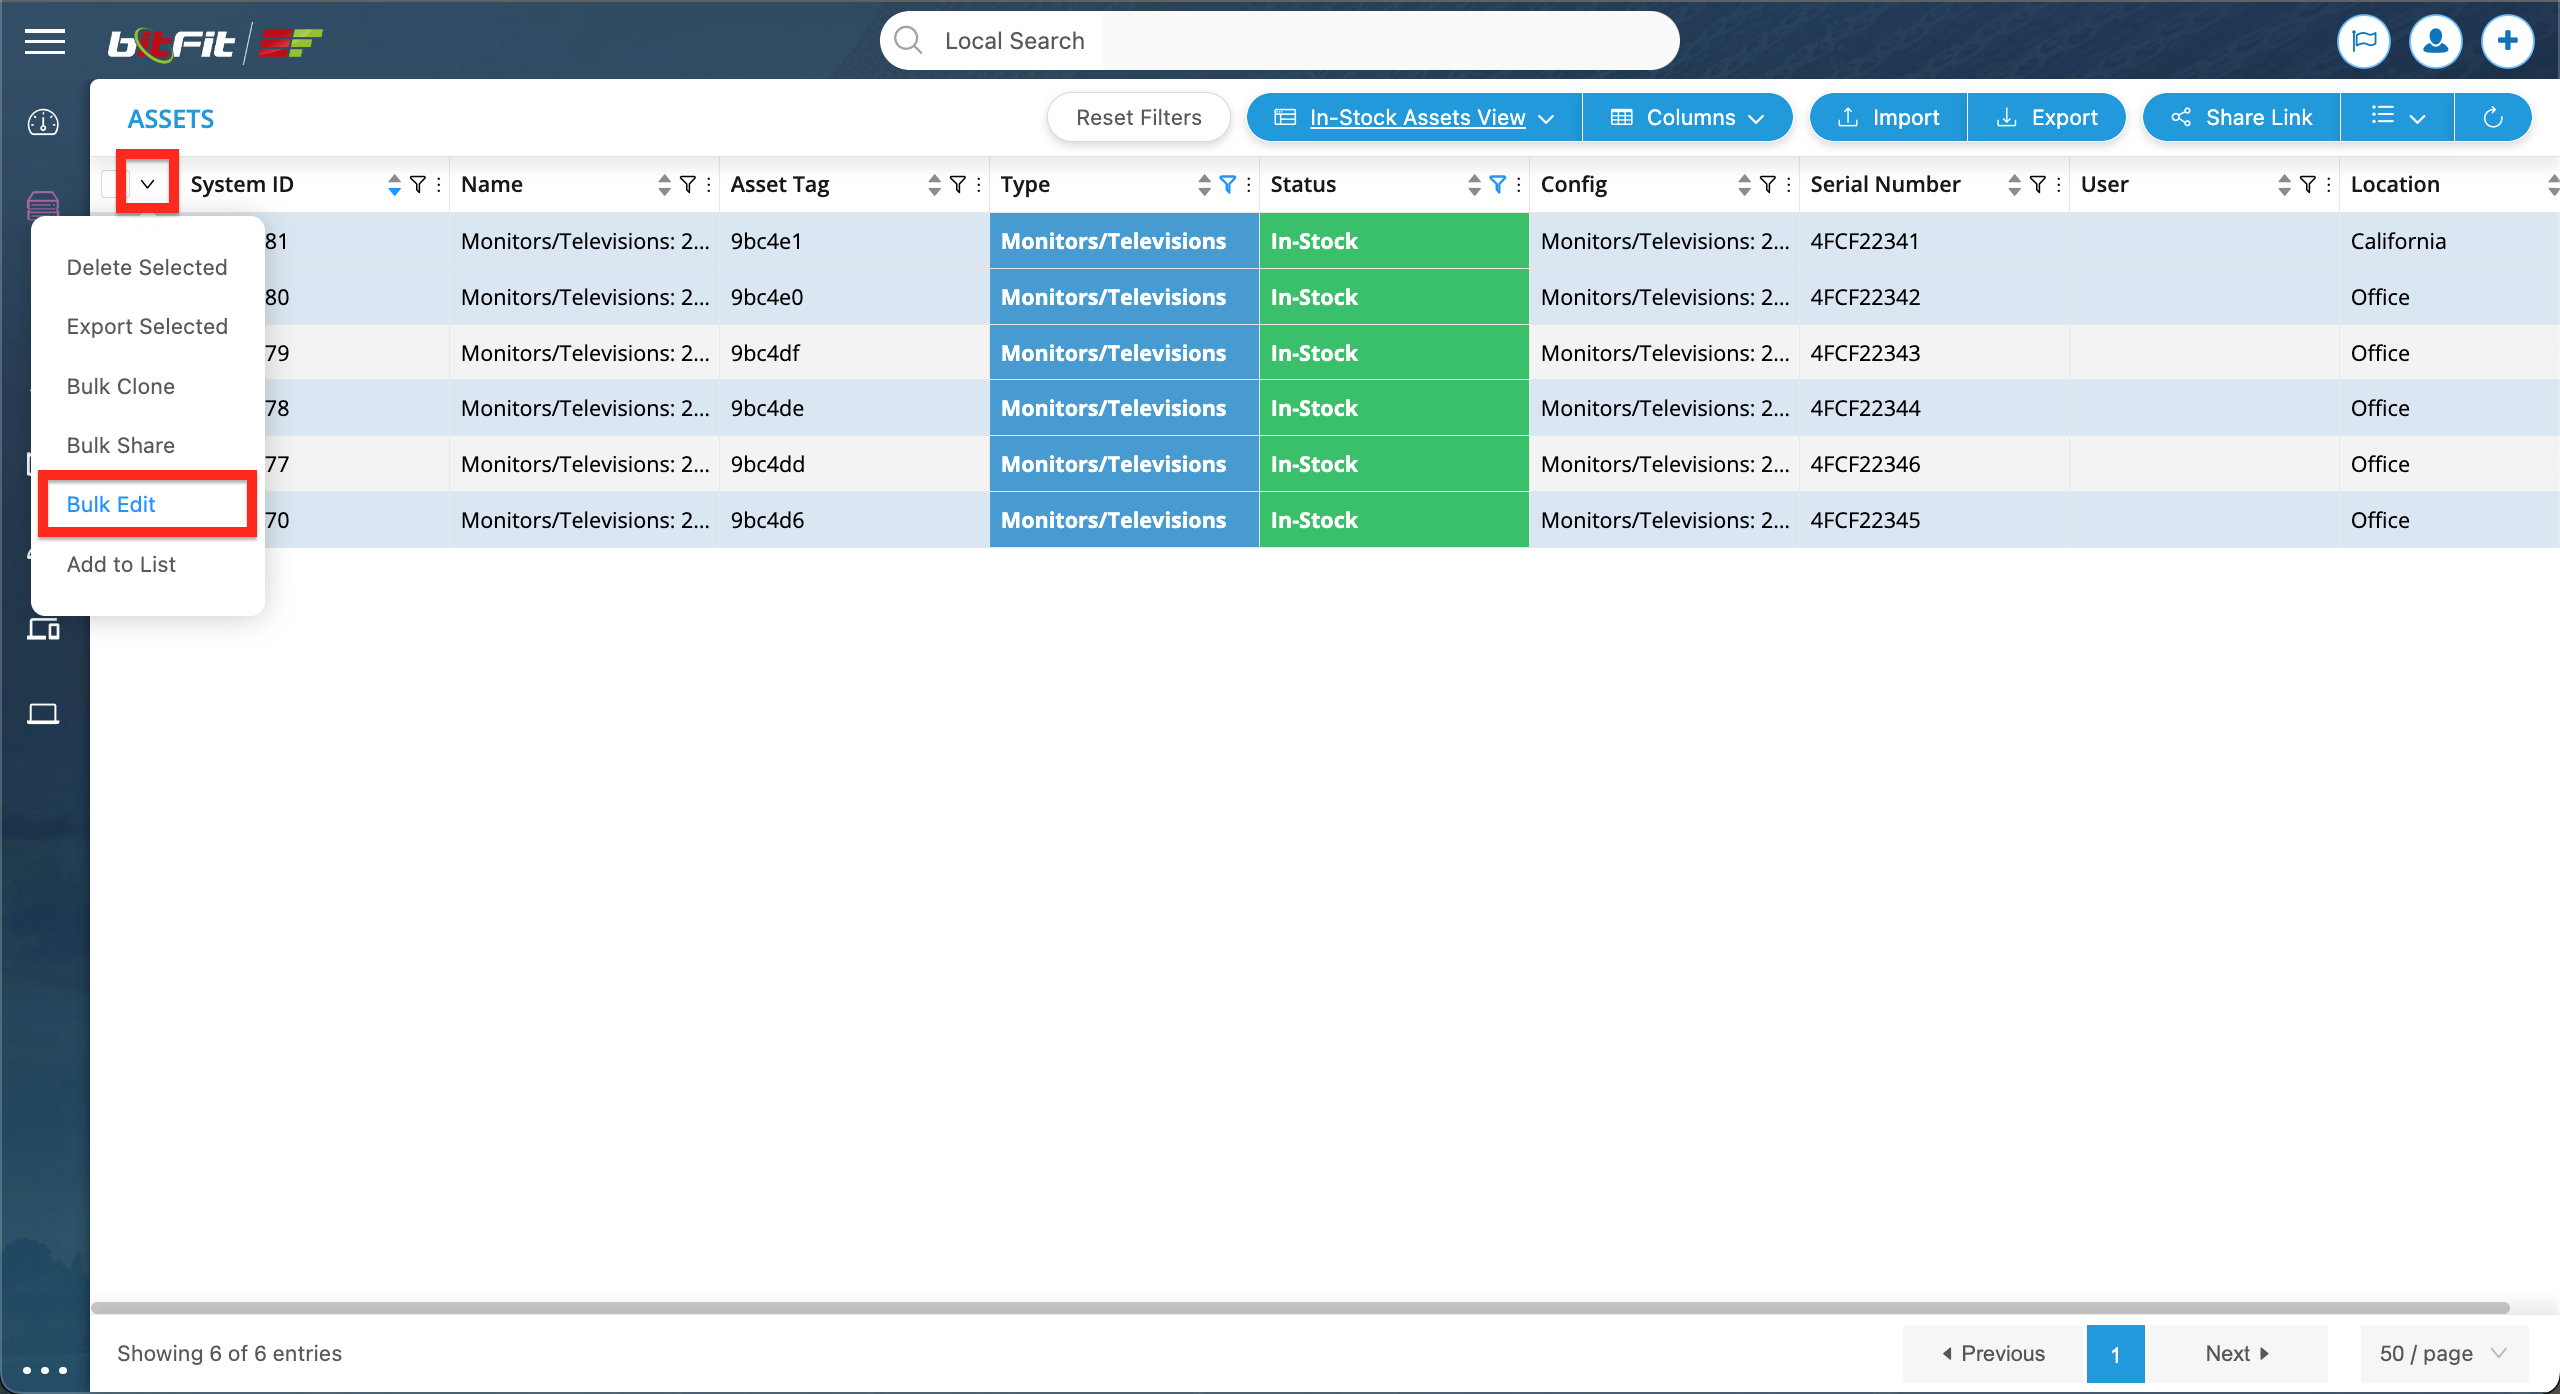The width and height of the screenshot is (2560, 1394).
Task: Open the 50 per page dropdown
Action: click(2440, 1353)
